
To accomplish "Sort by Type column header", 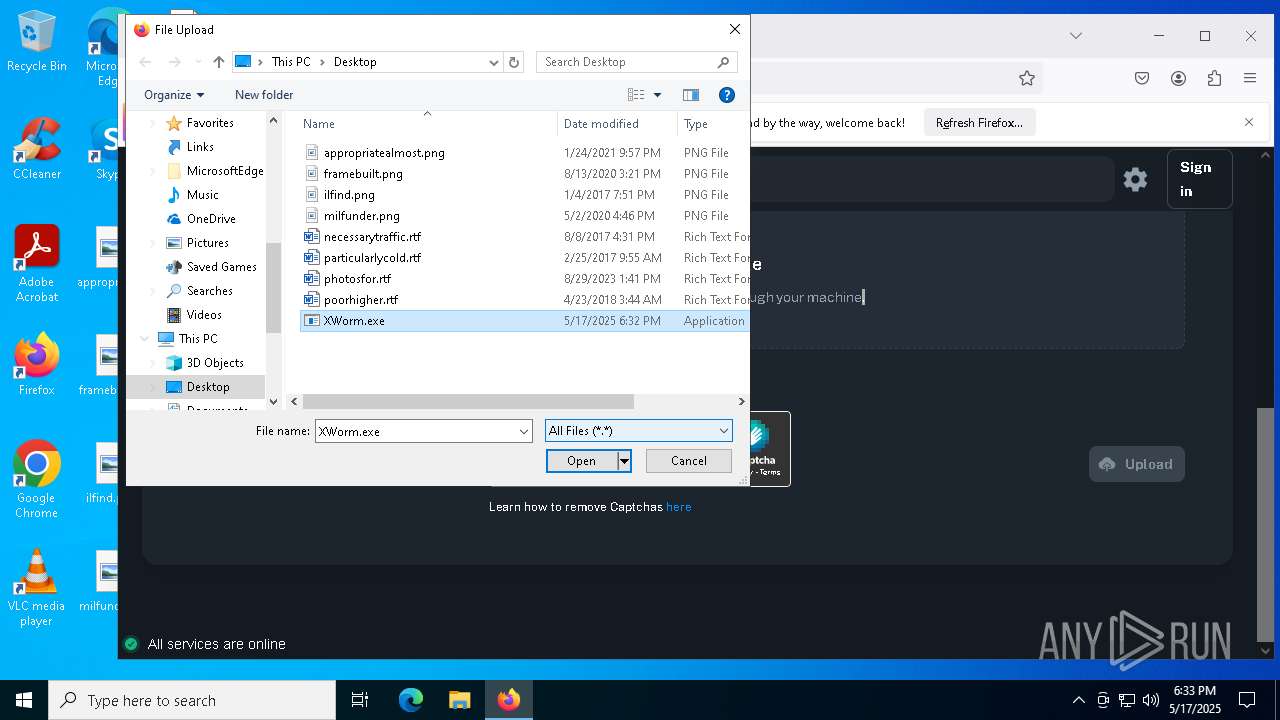I will click(x=713, y=124).
